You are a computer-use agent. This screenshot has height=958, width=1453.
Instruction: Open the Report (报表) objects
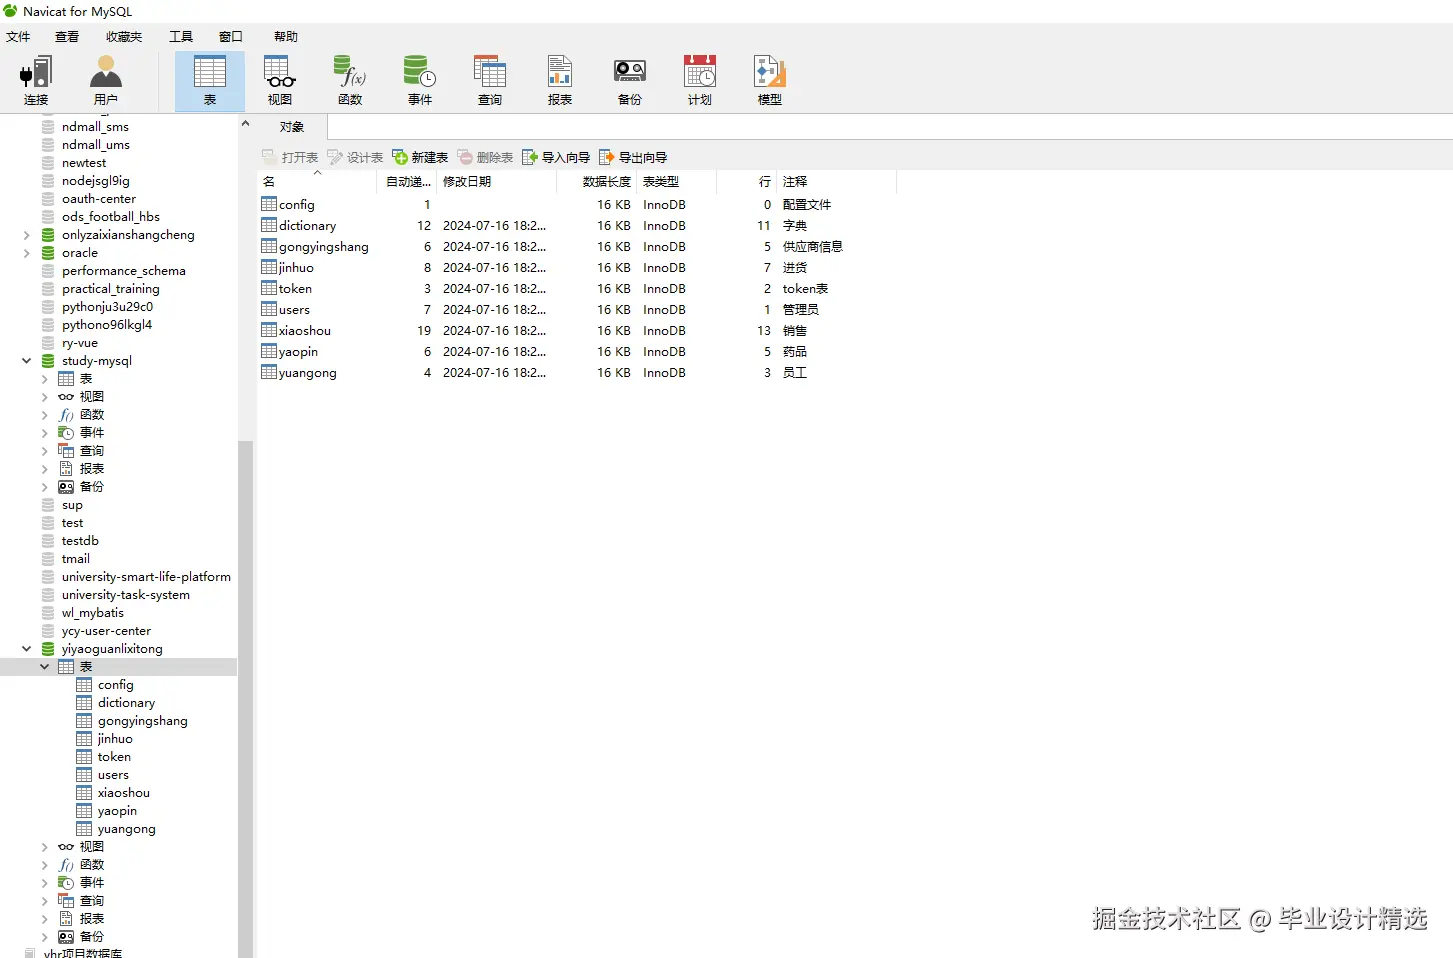[x=560, y=81]
